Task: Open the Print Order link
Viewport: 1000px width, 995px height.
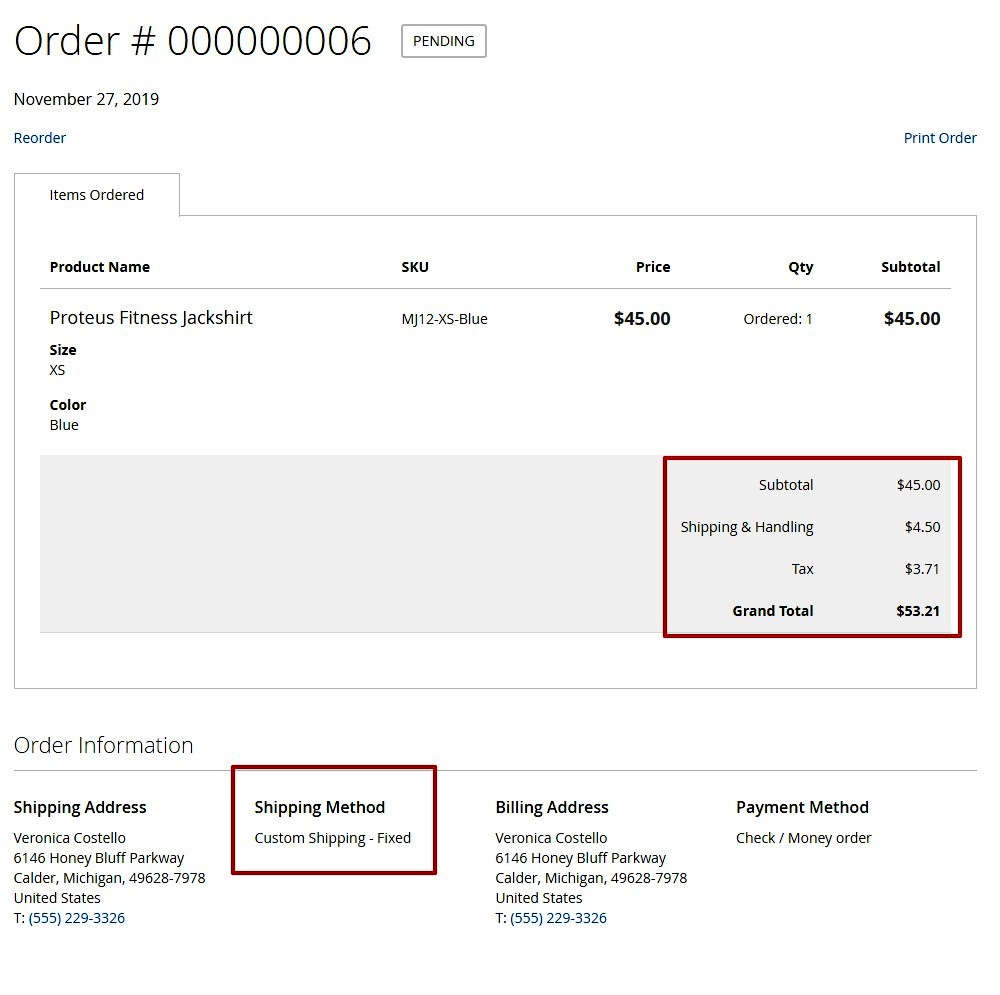Action: coord(939,137)
